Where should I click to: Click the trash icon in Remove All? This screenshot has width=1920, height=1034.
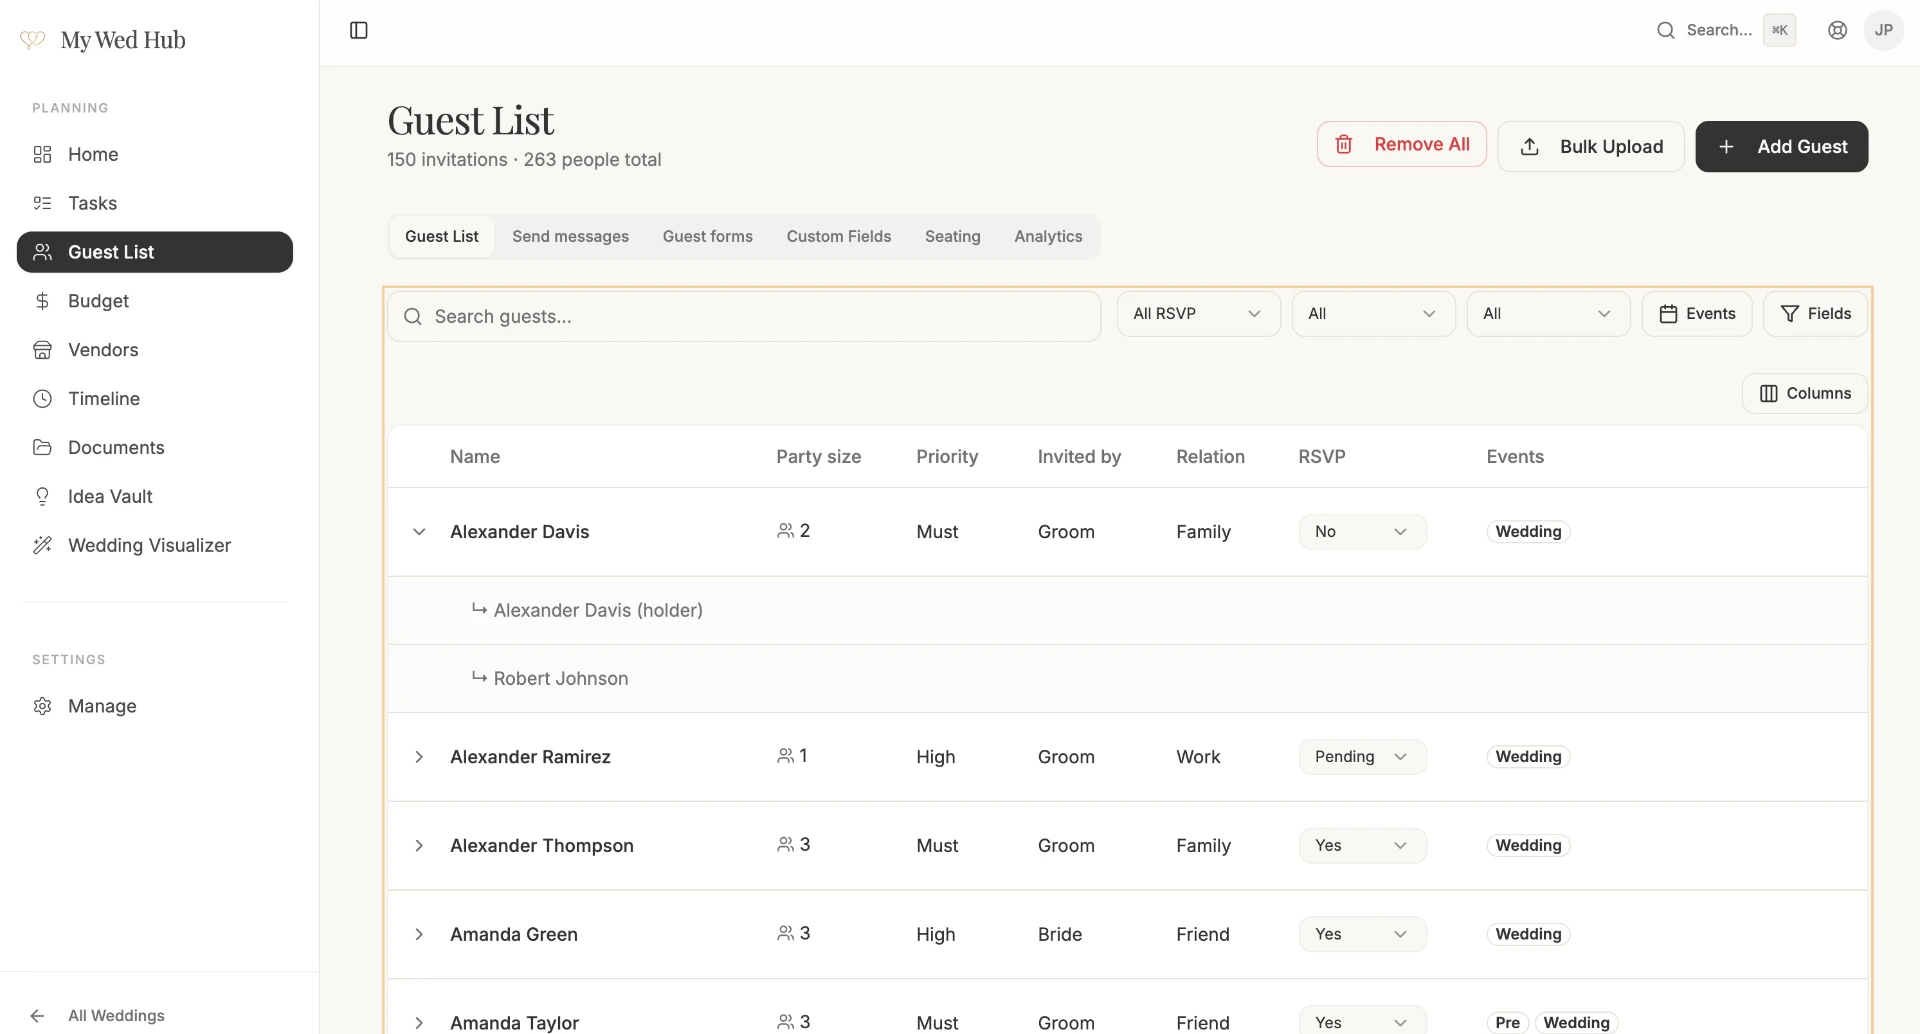pyautogui.click(x=1344, y=145)
